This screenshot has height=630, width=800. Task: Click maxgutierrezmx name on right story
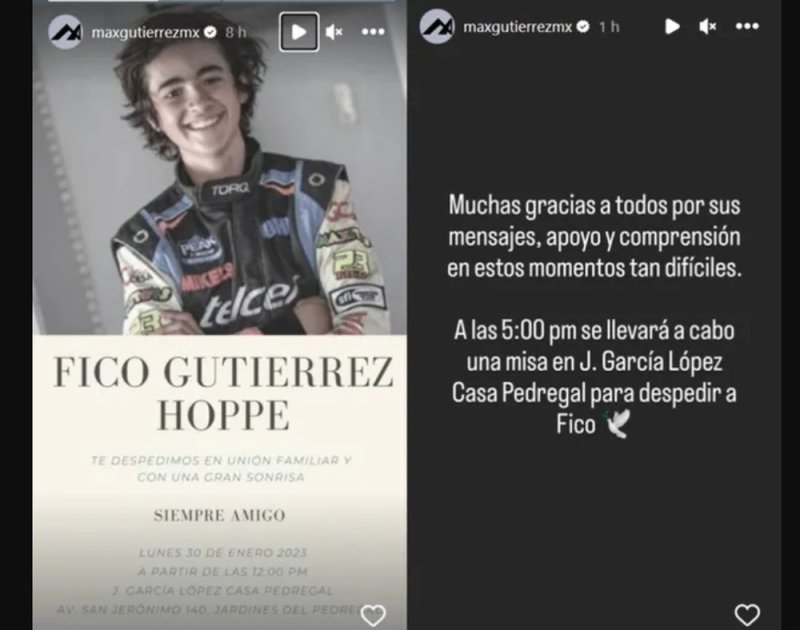click(517, 27)
